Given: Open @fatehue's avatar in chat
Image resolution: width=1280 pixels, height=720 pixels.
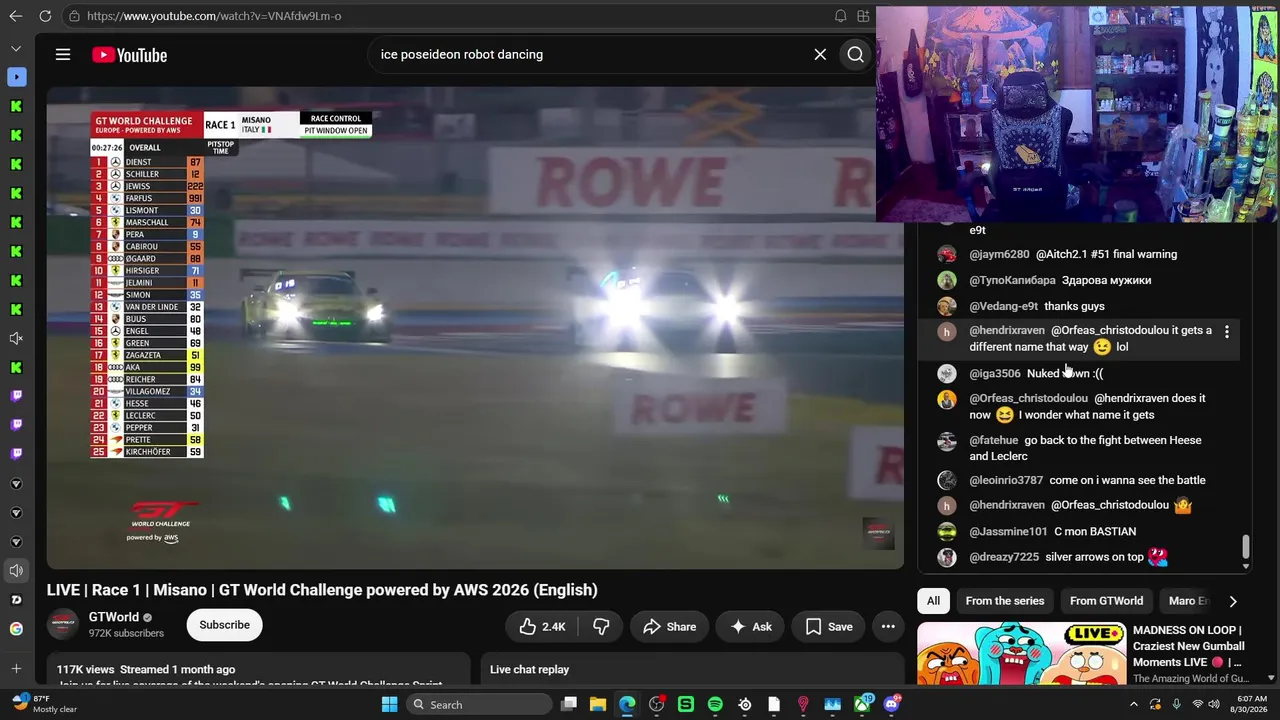Looking at the screenshot, I should [947, 441].
